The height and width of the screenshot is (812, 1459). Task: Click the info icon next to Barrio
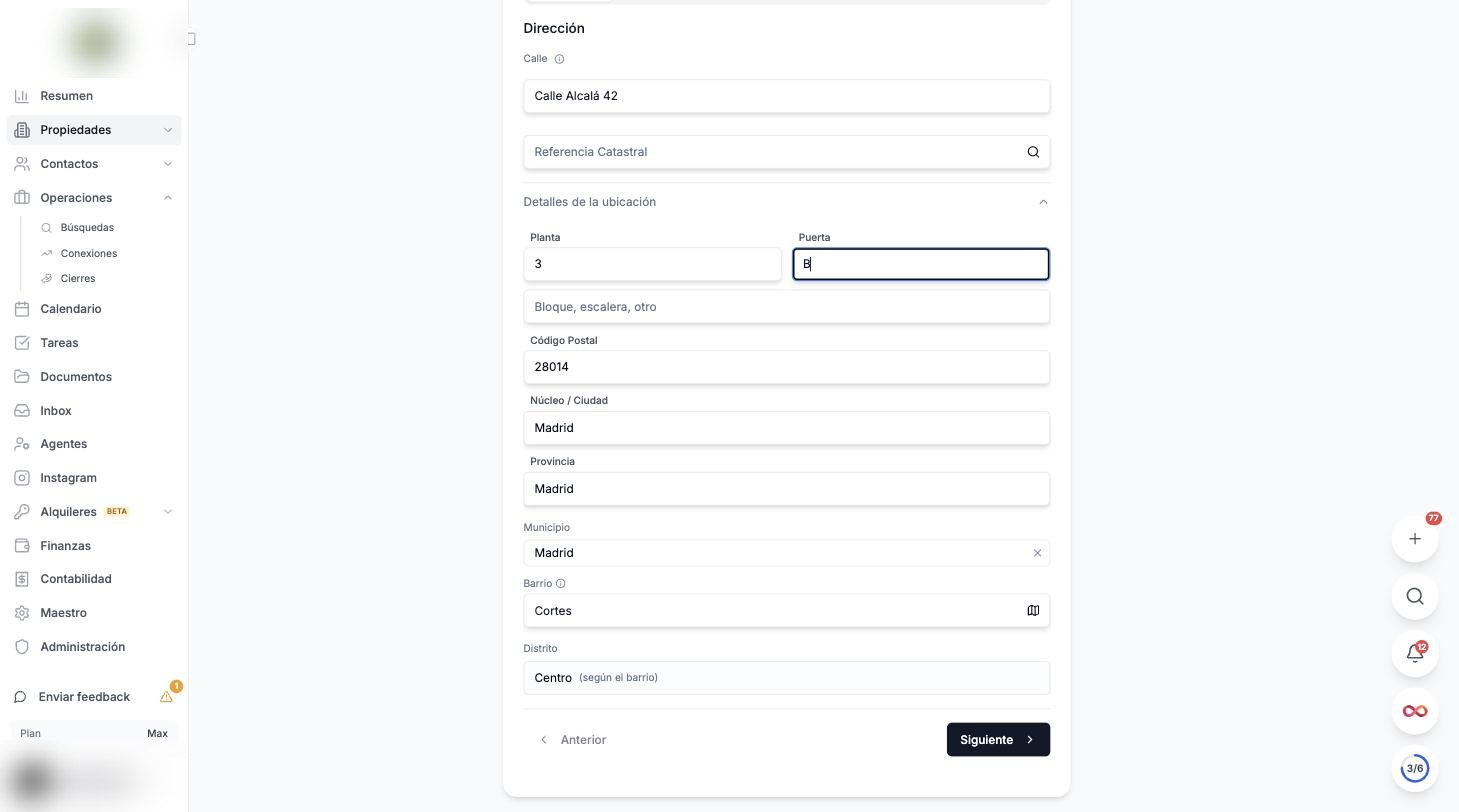(x=561, y=584)
